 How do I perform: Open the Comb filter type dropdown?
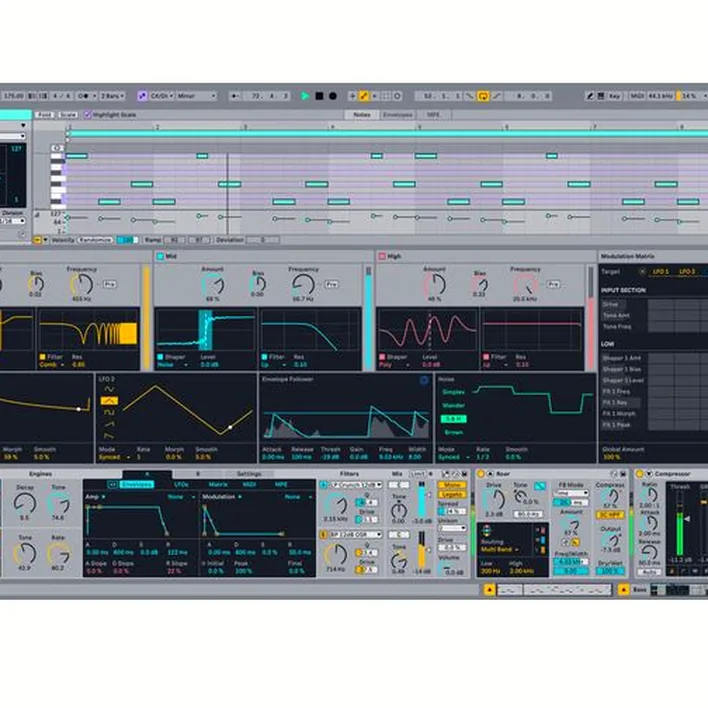[x=51, y=364]
